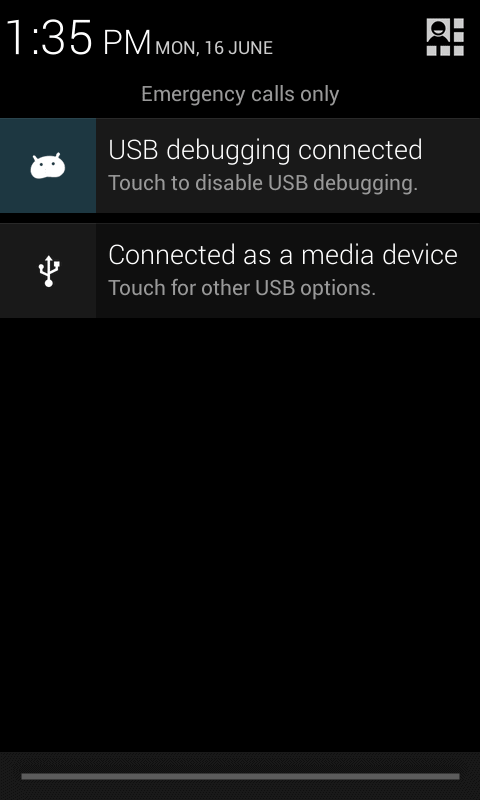The height and width of the screenshot is (800, 480).
Task: Tap the MON, 16 JUNE date
Action: pyautogui.click(x=214, y=48)
